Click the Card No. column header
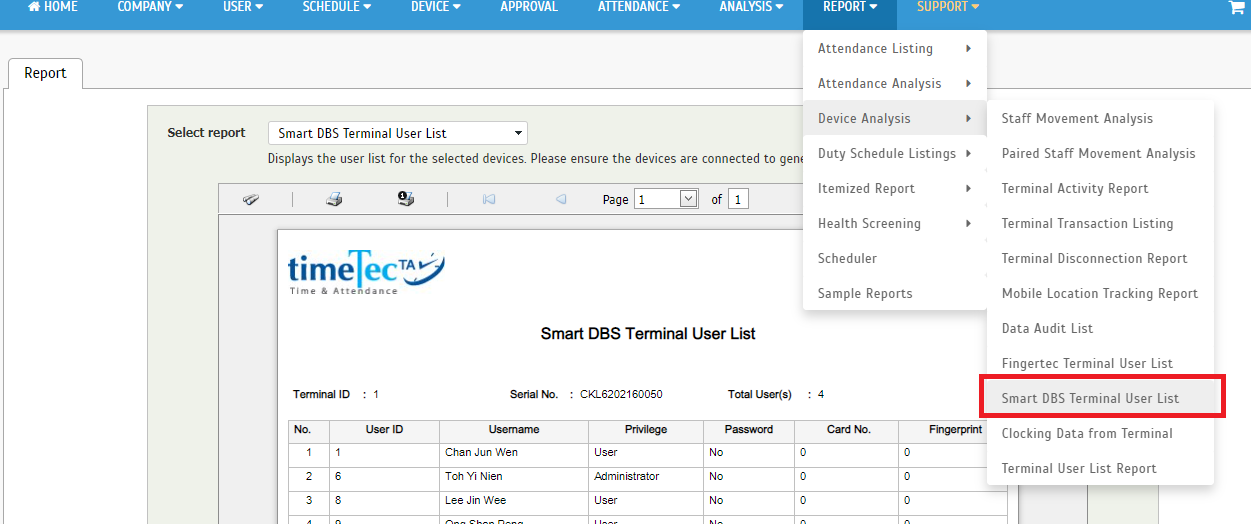 (x=848, y=429)
